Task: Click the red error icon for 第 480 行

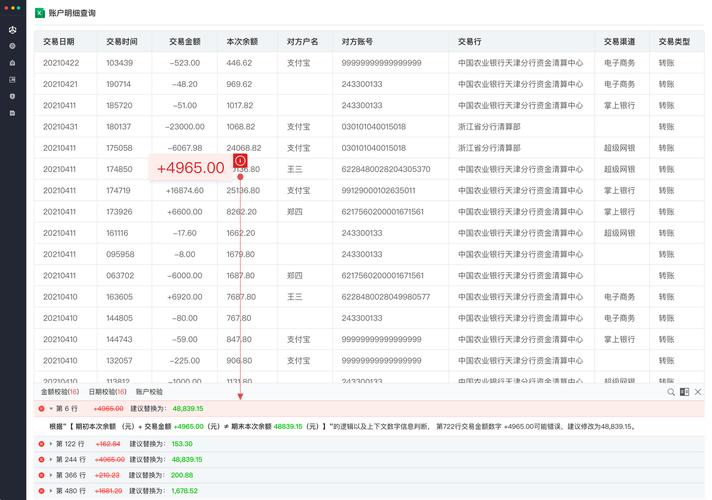Action: click(41, 491)
